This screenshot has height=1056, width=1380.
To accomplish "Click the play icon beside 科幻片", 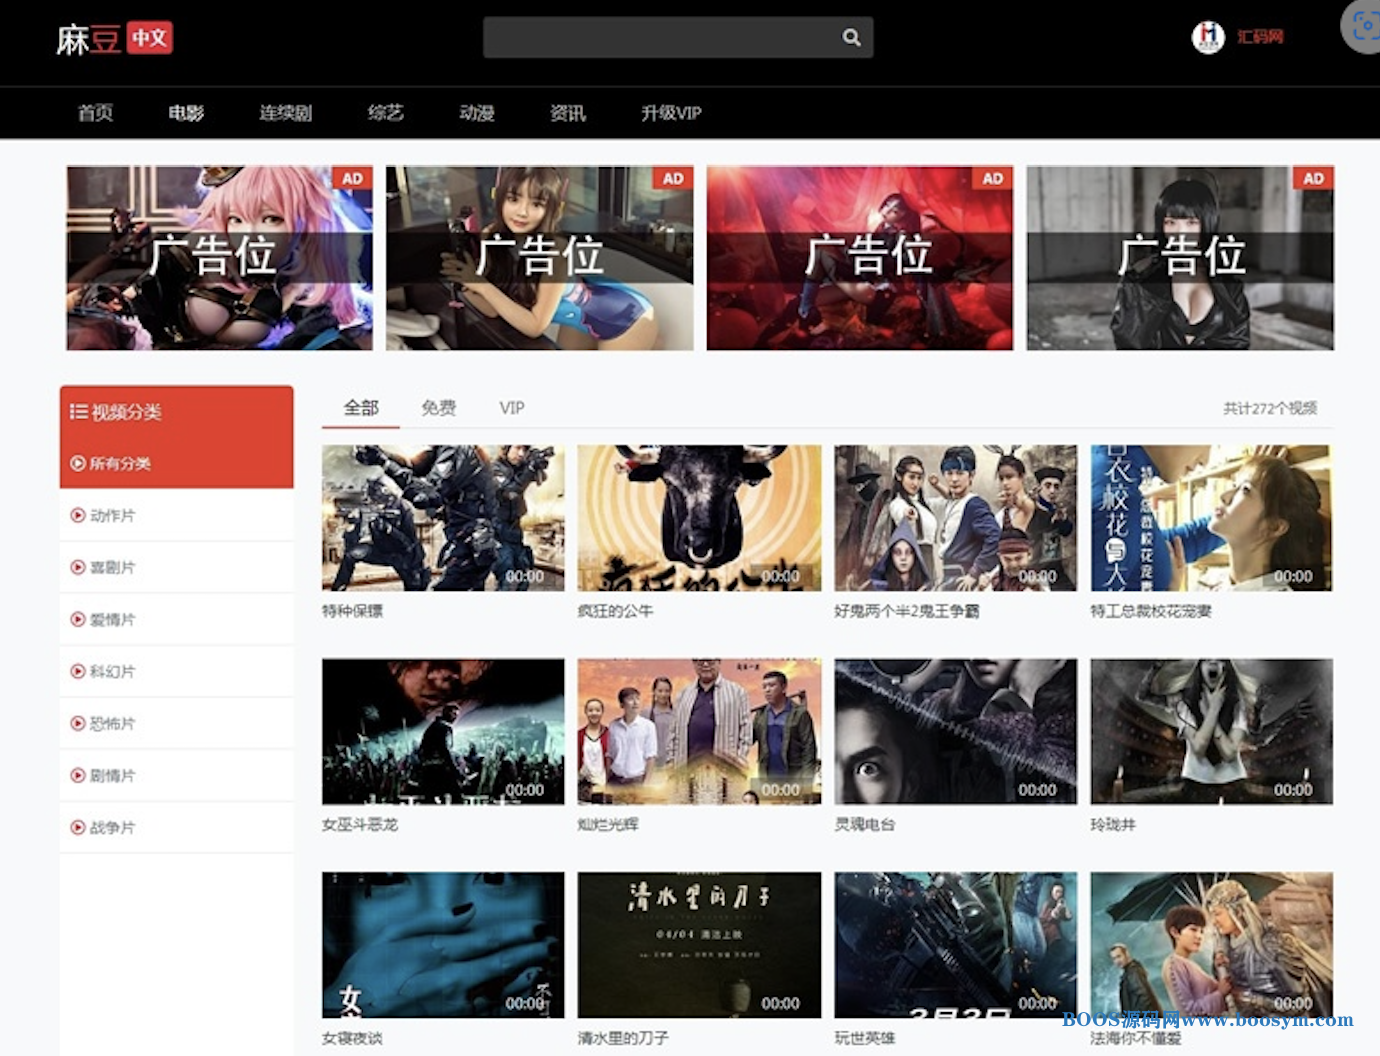I will coord(77,671).
